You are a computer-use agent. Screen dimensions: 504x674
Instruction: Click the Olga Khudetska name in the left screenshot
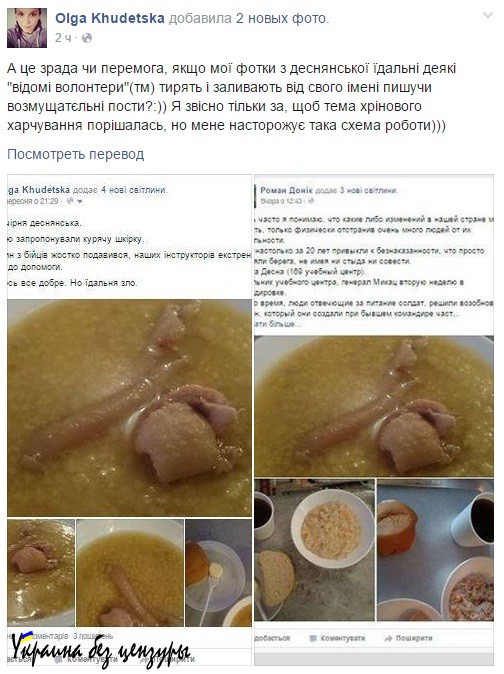pyautogui.click(x=39, y=190)
